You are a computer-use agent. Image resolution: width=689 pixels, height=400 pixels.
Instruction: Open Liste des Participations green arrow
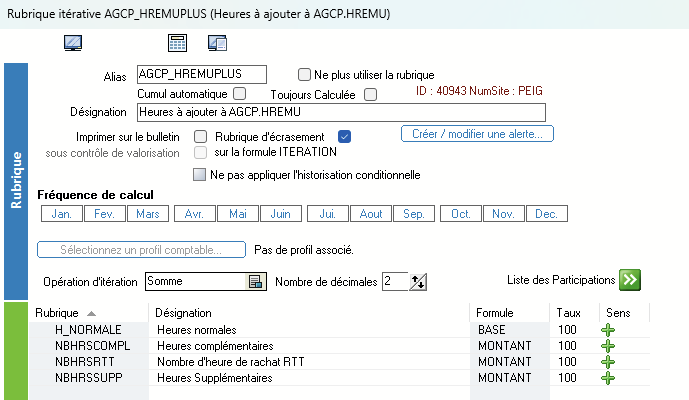(x=629, y=280)
